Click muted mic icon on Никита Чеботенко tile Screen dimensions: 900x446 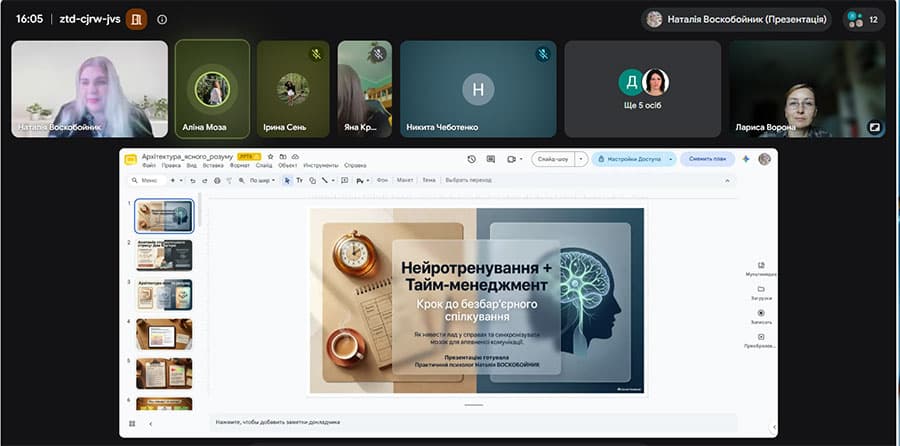[x=542, y=55]
